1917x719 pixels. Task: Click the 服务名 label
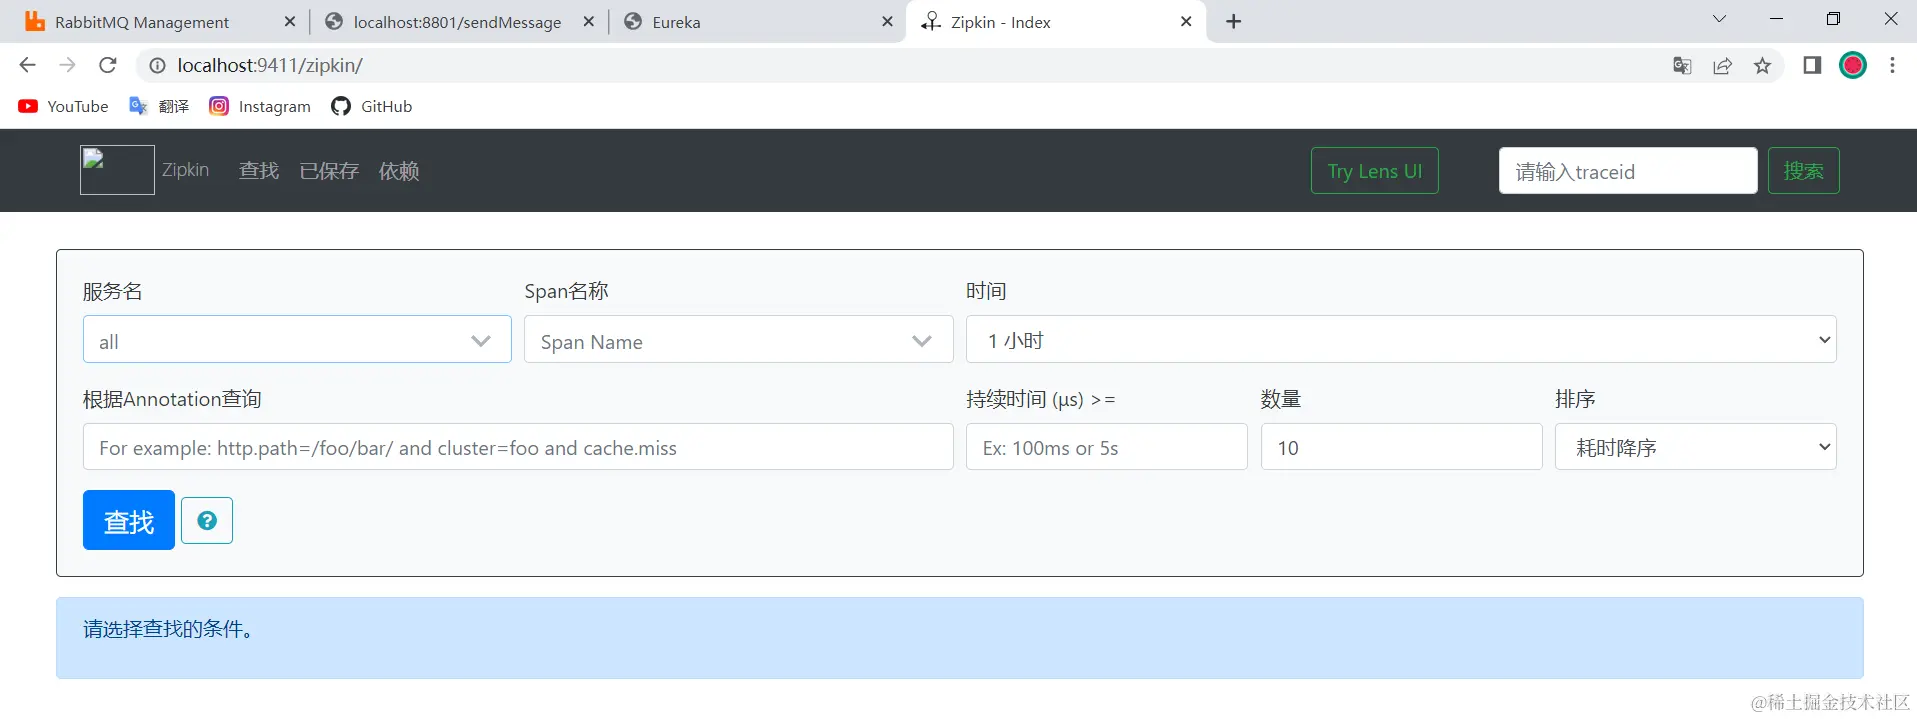click(x=113, y=291)
